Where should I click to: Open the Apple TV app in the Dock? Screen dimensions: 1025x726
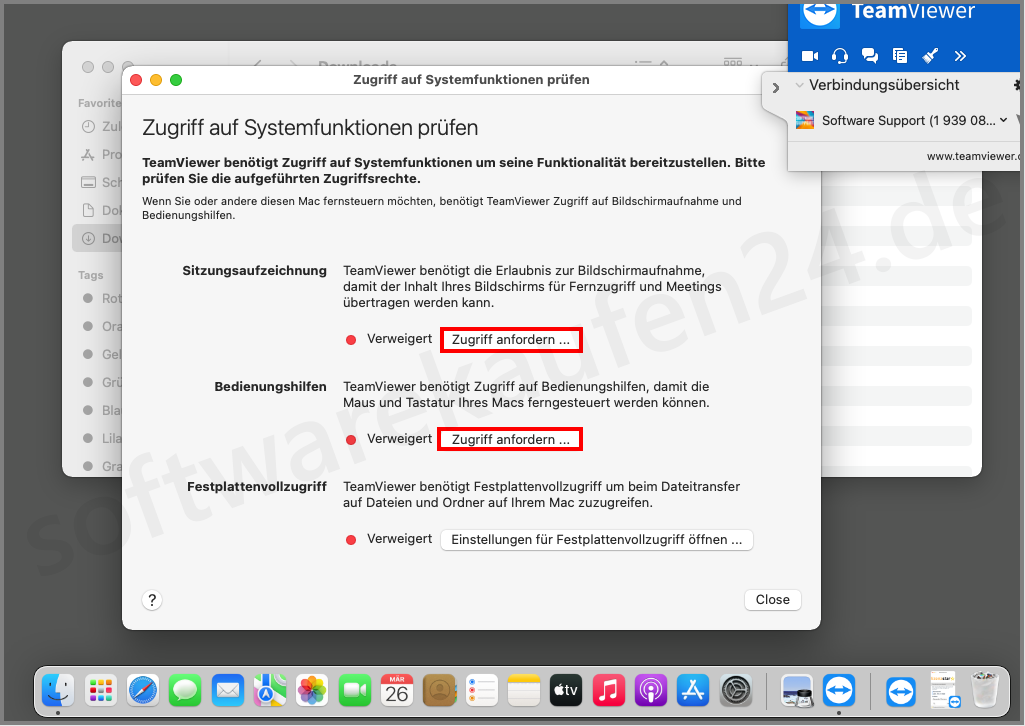(566, 690)
